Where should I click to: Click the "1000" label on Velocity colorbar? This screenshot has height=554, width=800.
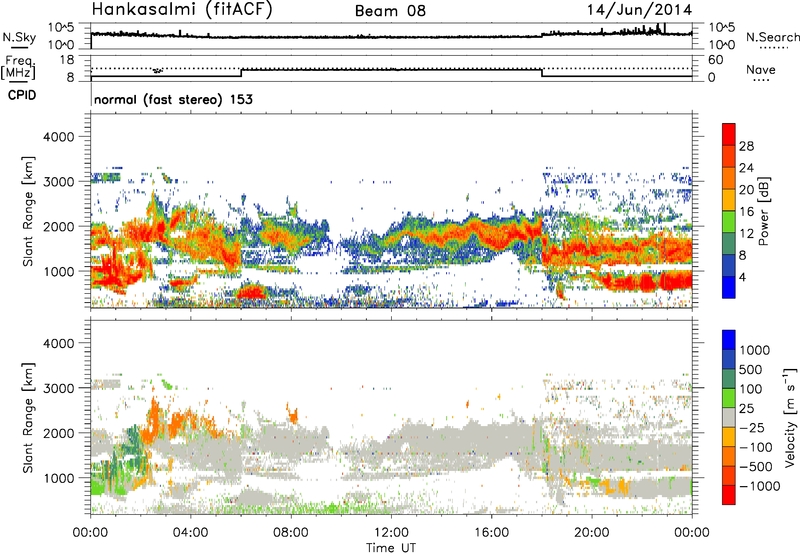pos(755,350)
